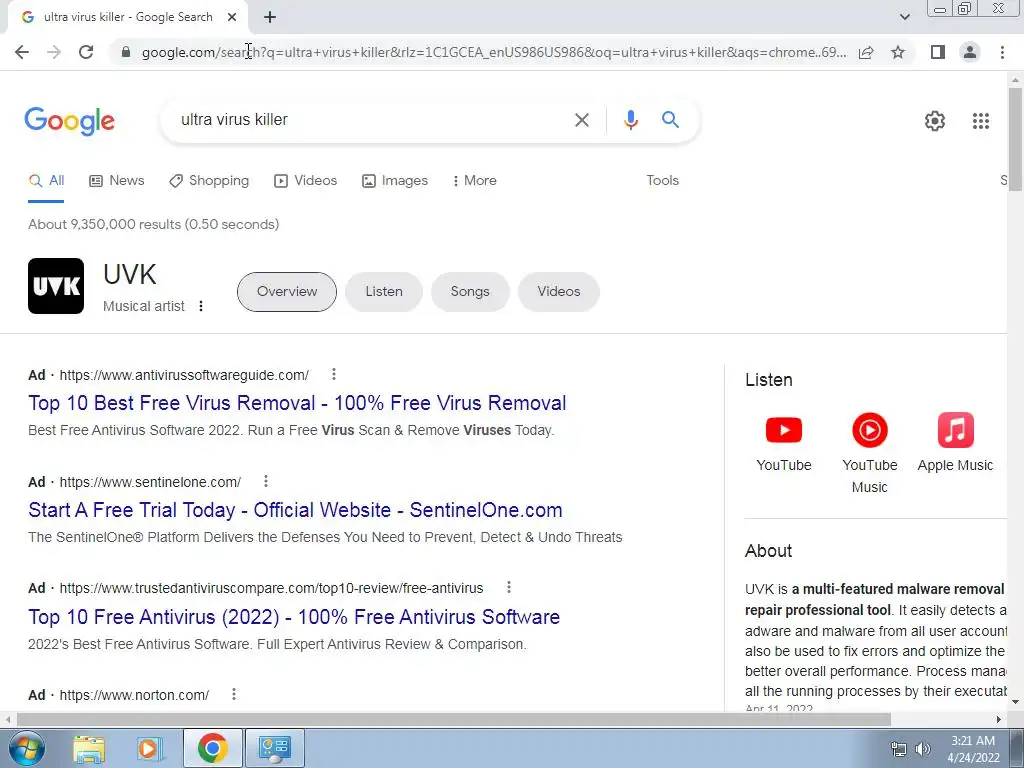Screen dimensions: 1024x768
Task: Launch the media player taskbar icon
Action: (x=149, y=748)
